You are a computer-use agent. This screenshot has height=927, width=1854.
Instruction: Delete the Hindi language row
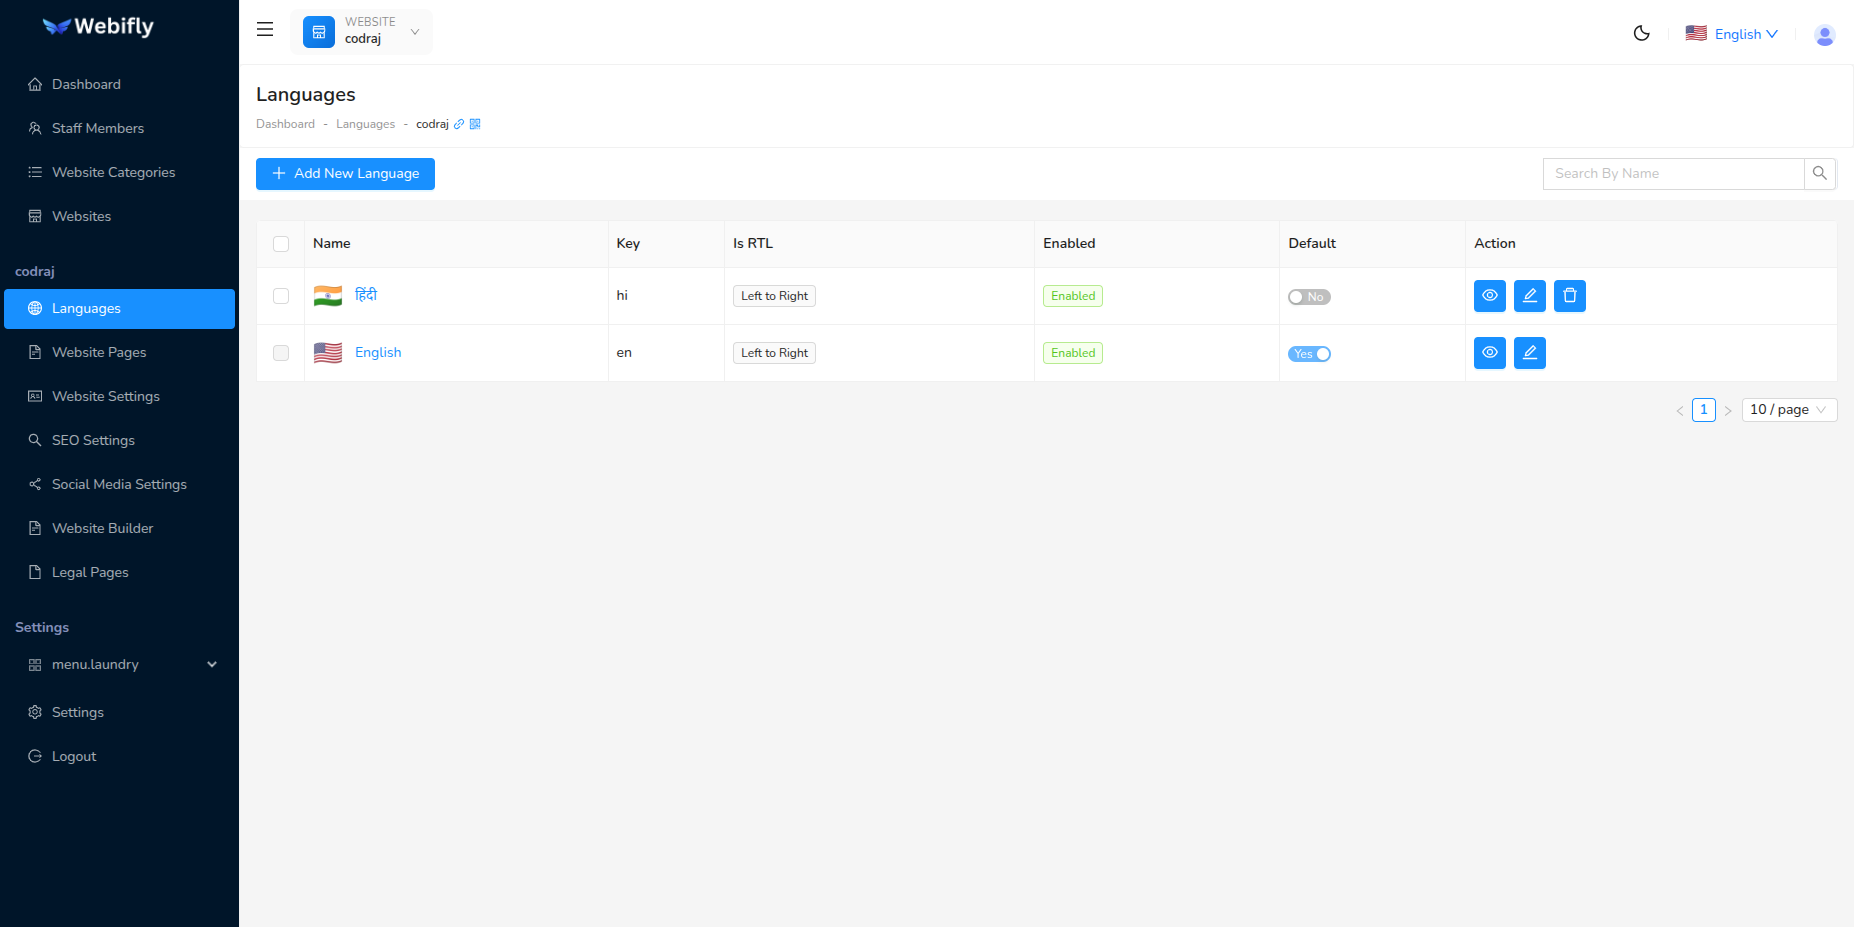1569,296
